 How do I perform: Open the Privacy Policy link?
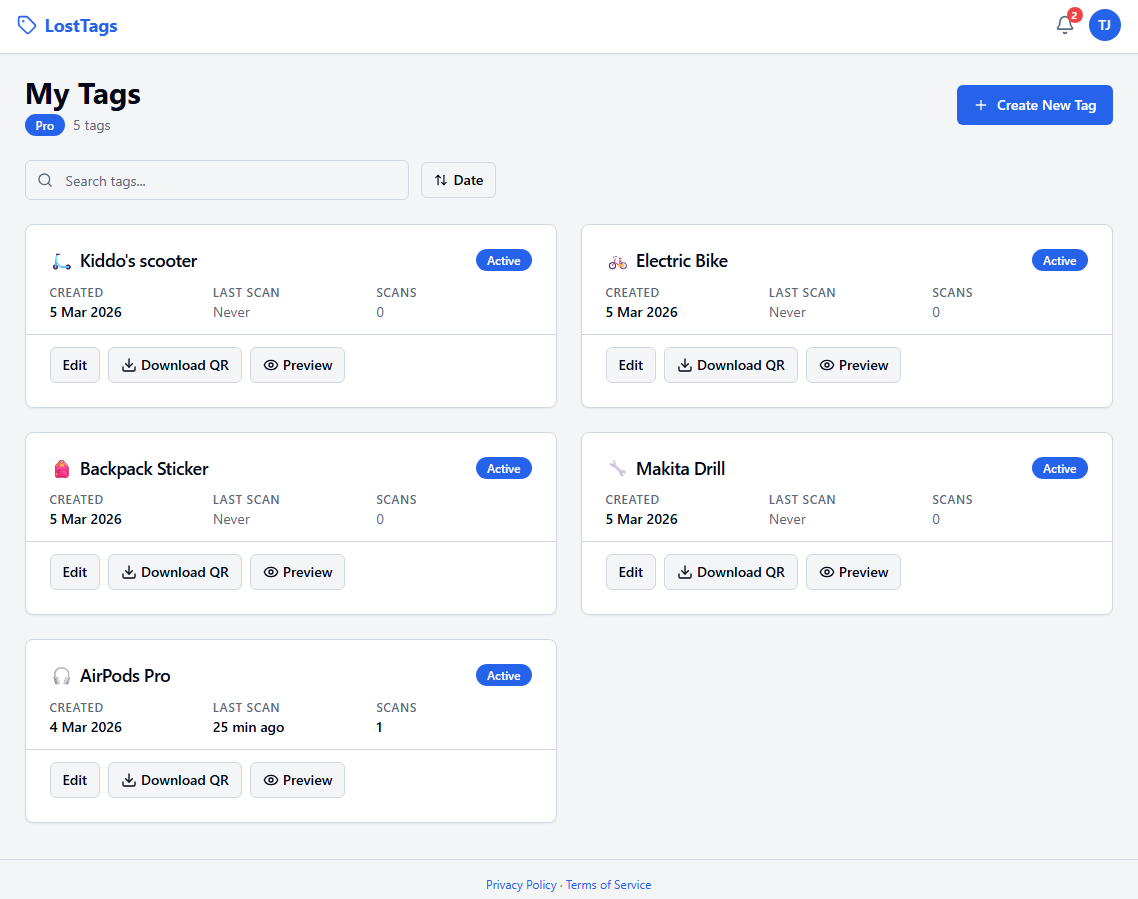(521, 884)
